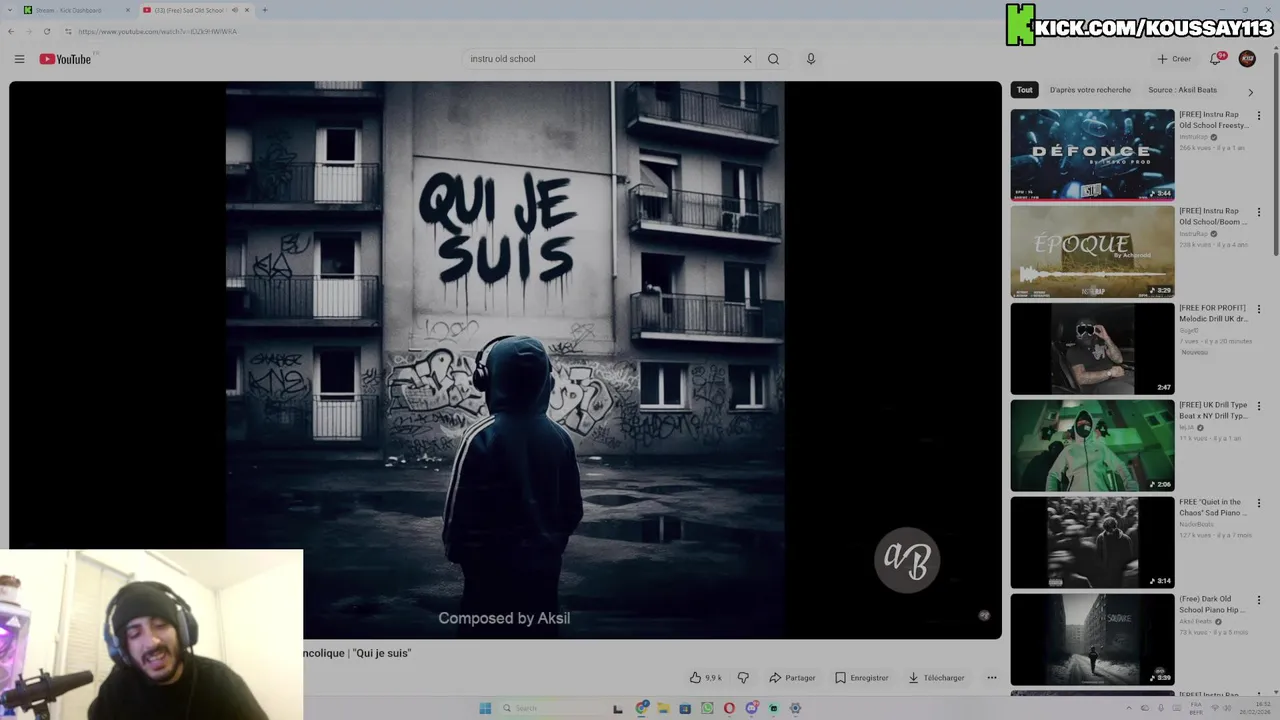The height and width of the screenshot is (720, 1280).
Task: Open the DÉFONCE instru video thumbnail
Action: (1092, 155)
